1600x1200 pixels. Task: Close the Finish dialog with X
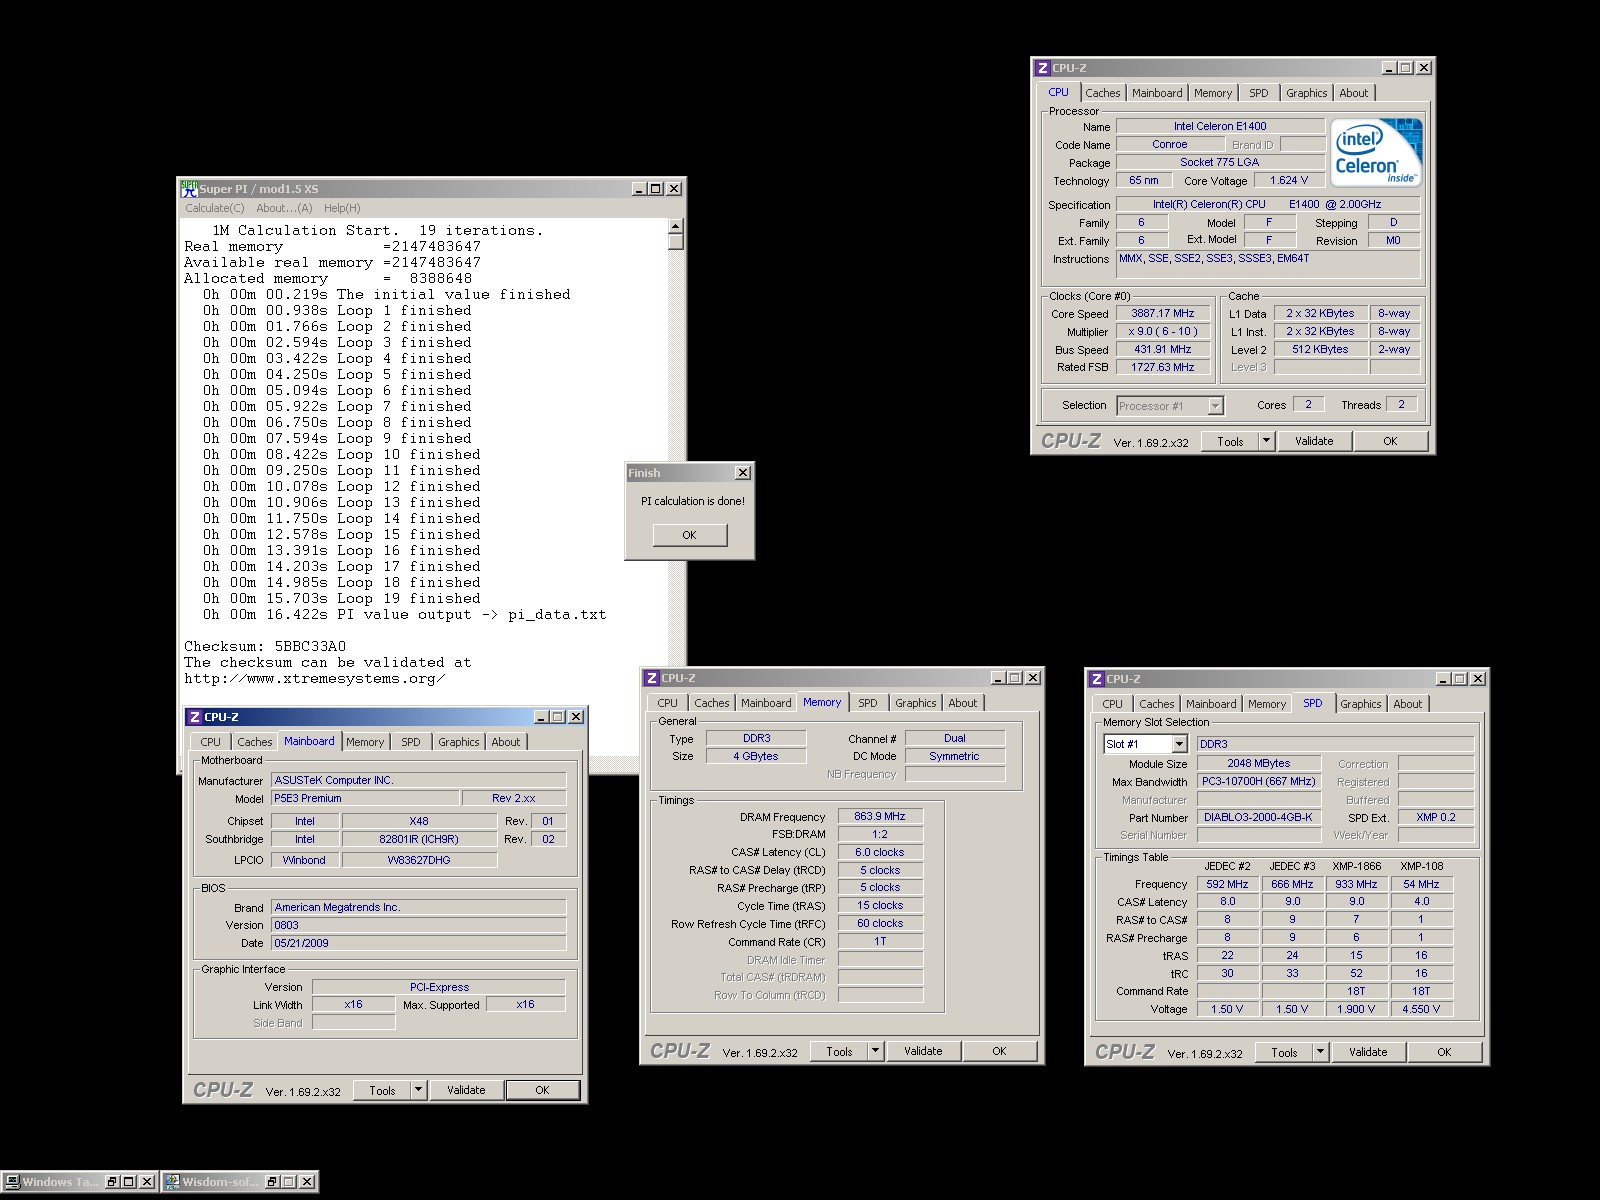(x=742, y=473)
